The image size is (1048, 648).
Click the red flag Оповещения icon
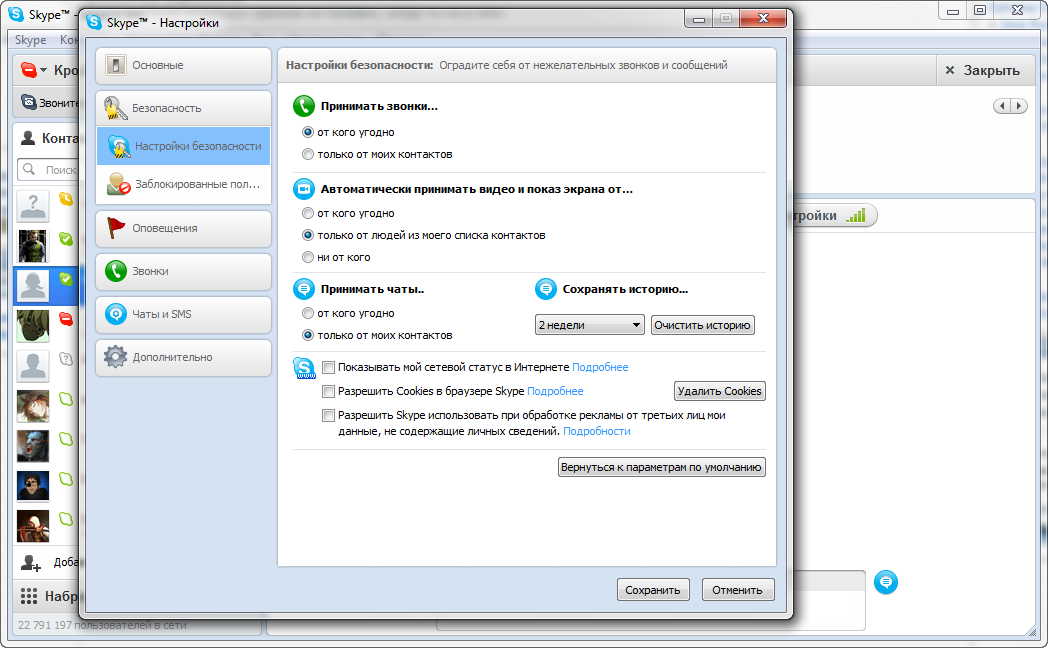tap(116, 228)
